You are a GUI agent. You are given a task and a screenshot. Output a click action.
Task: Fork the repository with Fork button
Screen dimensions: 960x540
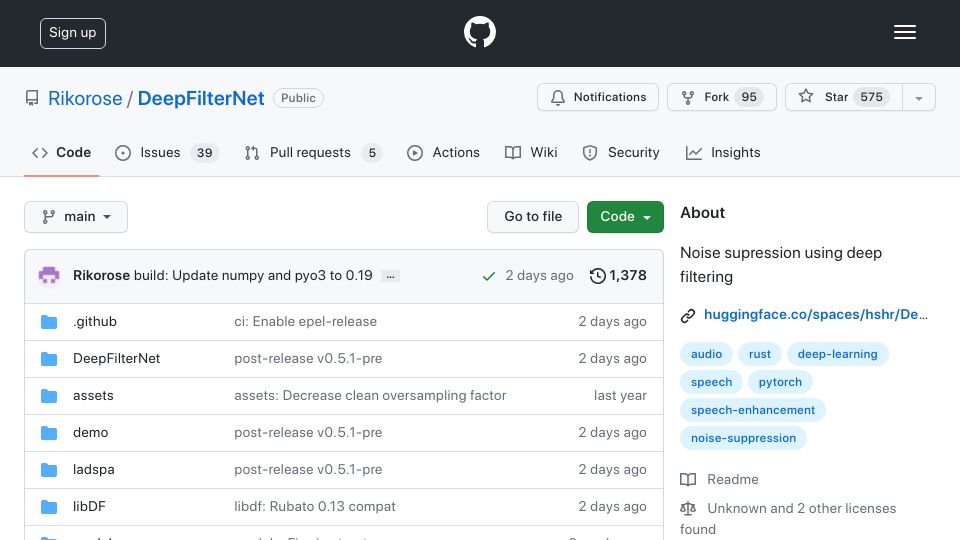(721, 97)
